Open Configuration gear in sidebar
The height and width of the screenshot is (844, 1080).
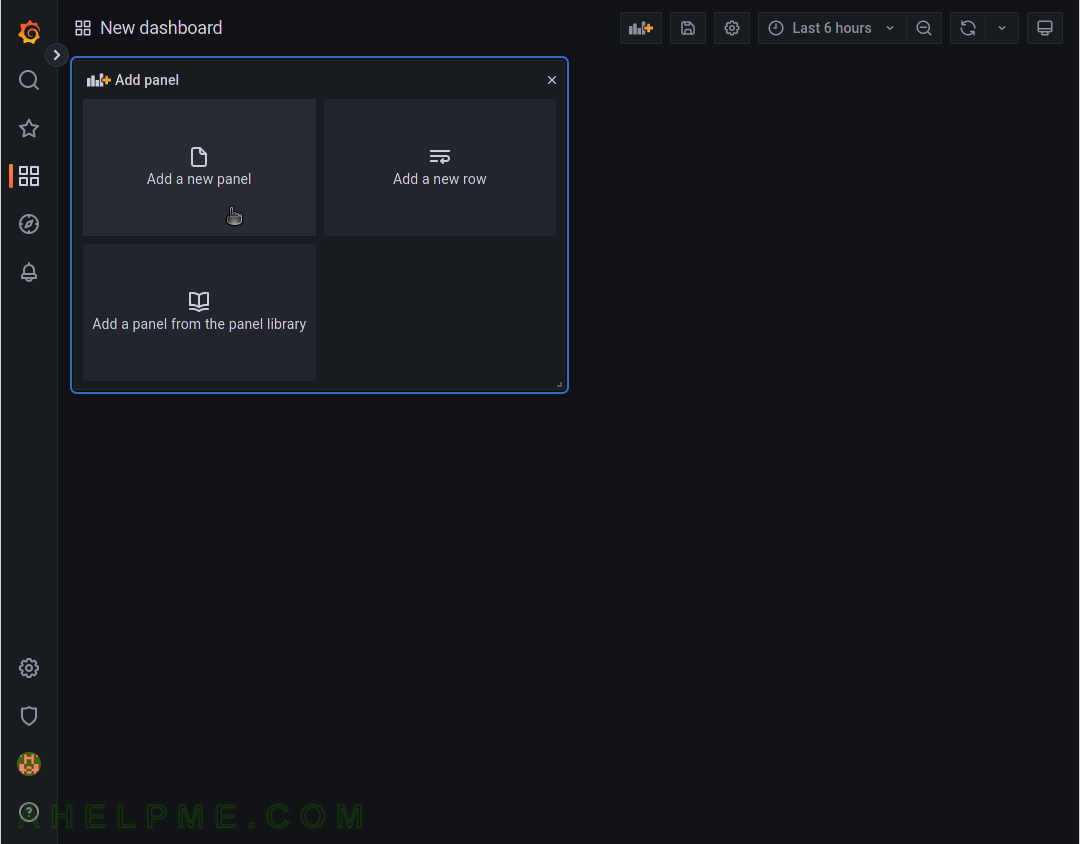coord(29,668)
